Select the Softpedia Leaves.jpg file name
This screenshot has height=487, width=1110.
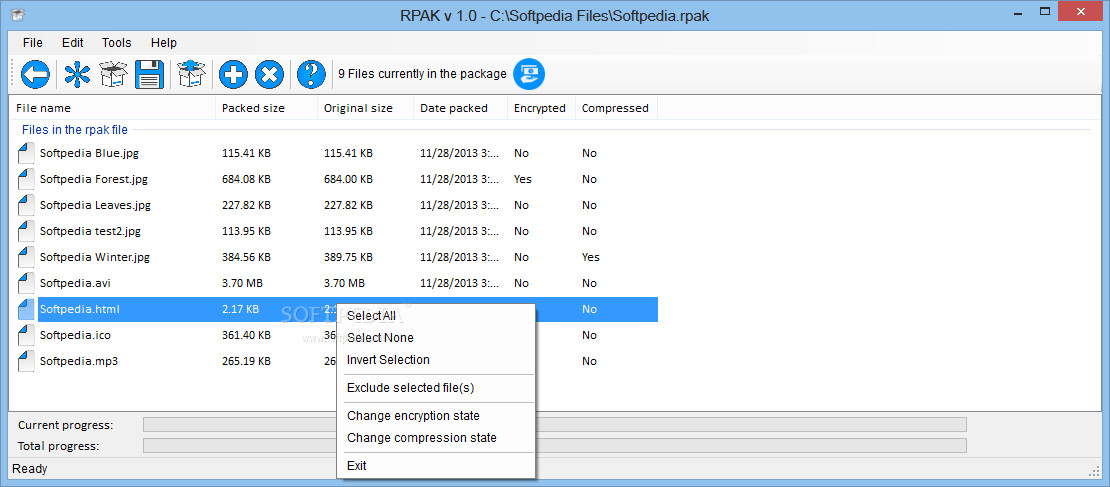click(95, 205)
